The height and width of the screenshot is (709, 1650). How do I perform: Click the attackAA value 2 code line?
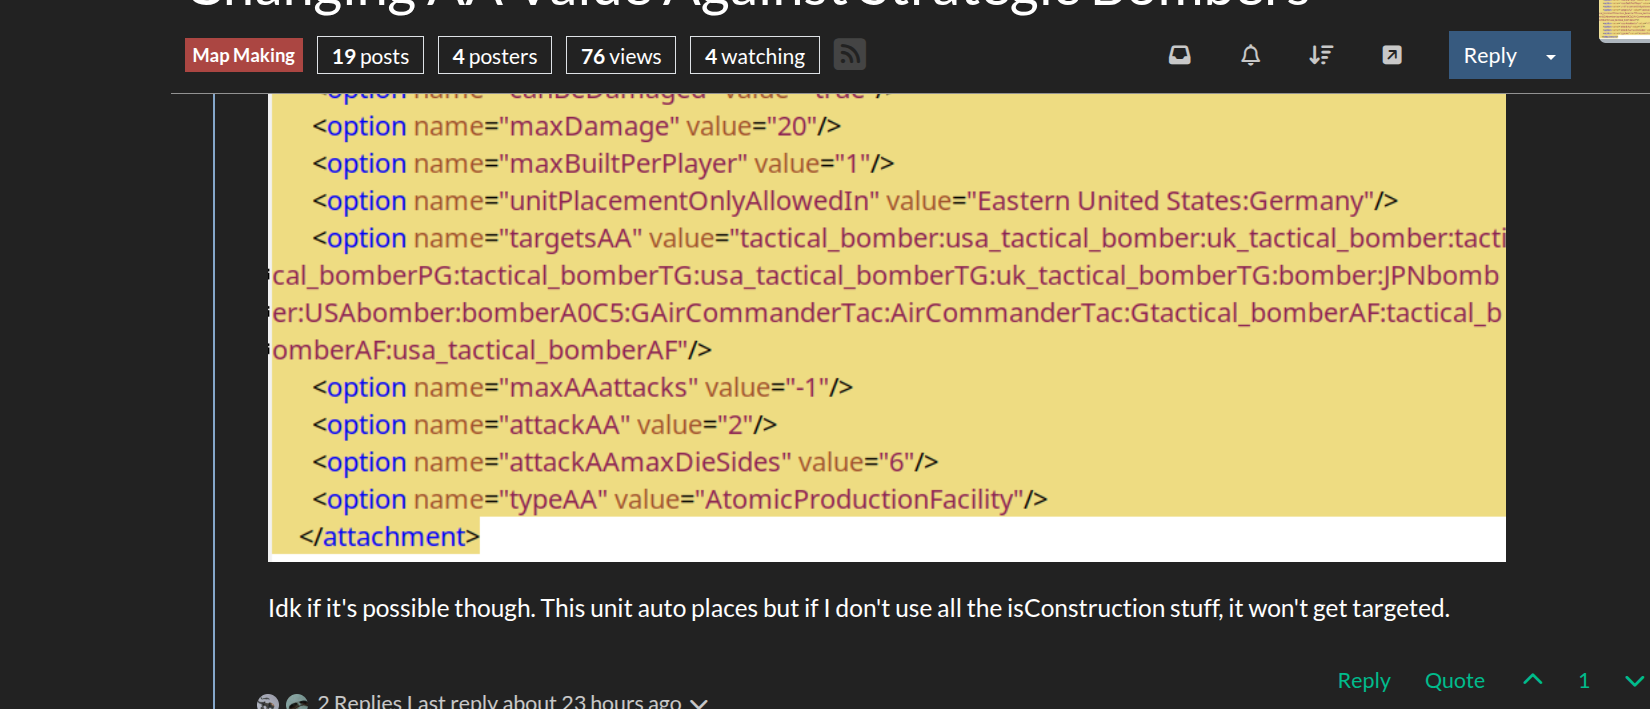[x=545, y=424]
